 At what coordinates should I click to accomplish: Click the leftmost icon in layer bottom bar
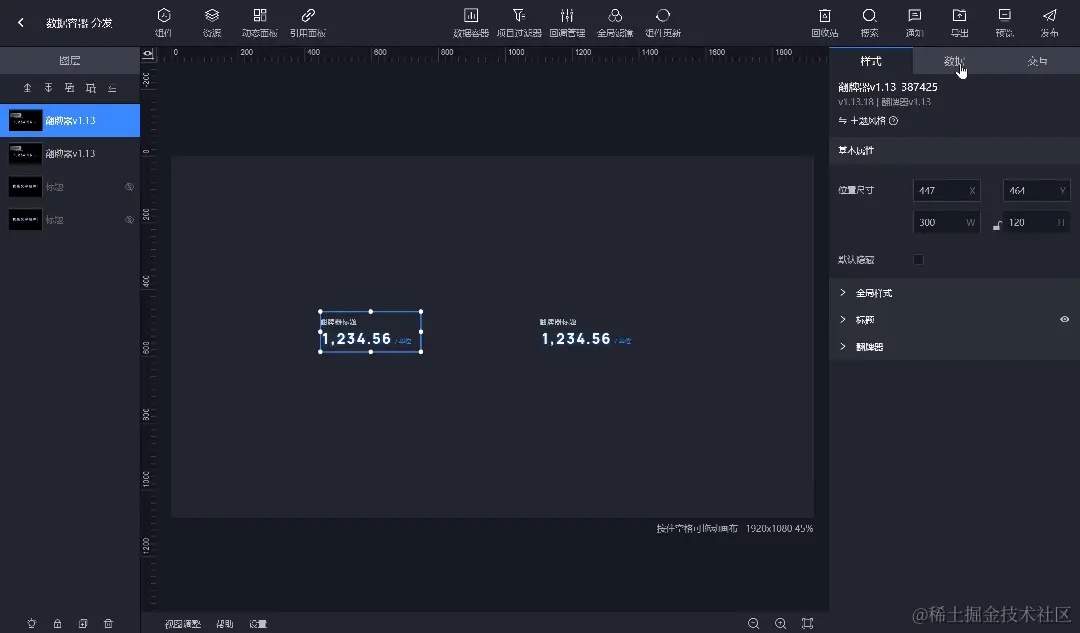point(32,623)
